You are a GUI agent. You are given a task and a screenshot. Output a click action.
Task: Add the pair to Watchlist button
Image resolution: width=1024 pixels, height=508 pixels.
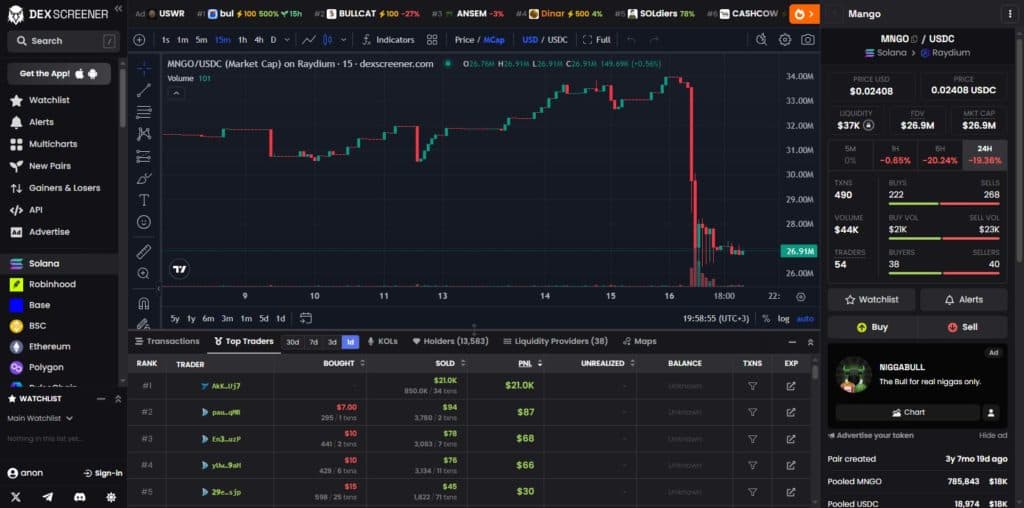click(872, 300)
